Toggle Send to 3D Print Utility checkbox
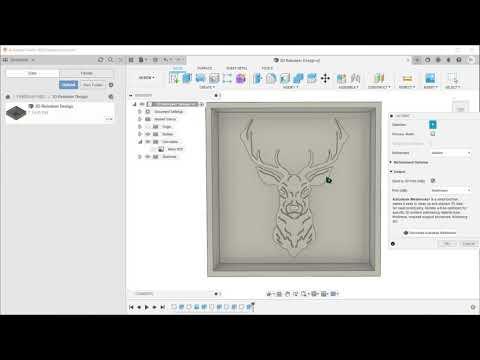 tap(433, 181)
